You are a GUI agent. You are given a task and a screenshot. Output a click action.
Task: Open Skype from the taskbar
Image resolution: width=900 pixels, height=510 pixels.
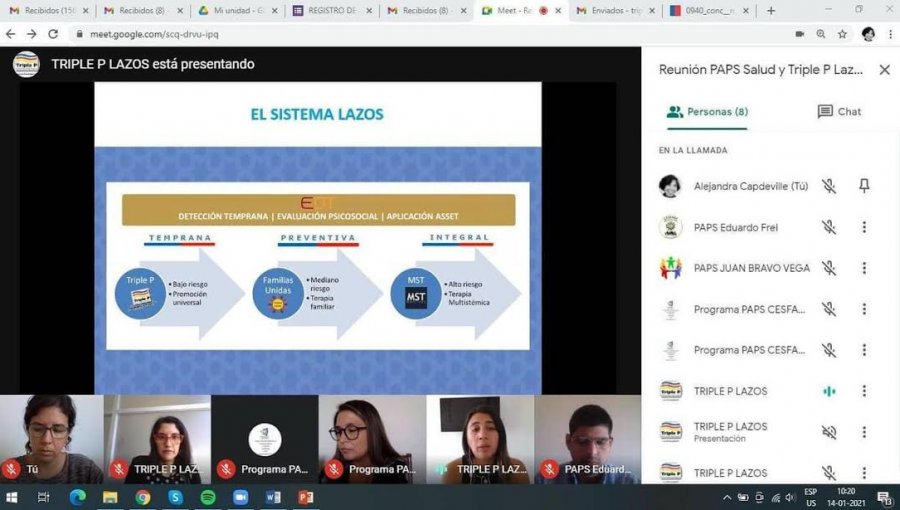(176, 497)
